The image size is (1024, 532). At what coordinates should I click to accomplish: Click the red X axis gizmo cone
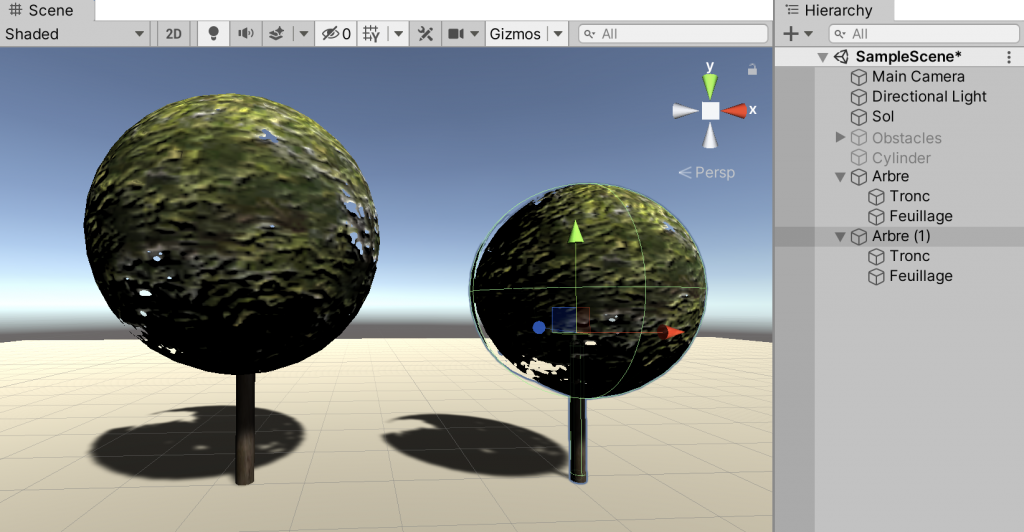coord(737,110)
